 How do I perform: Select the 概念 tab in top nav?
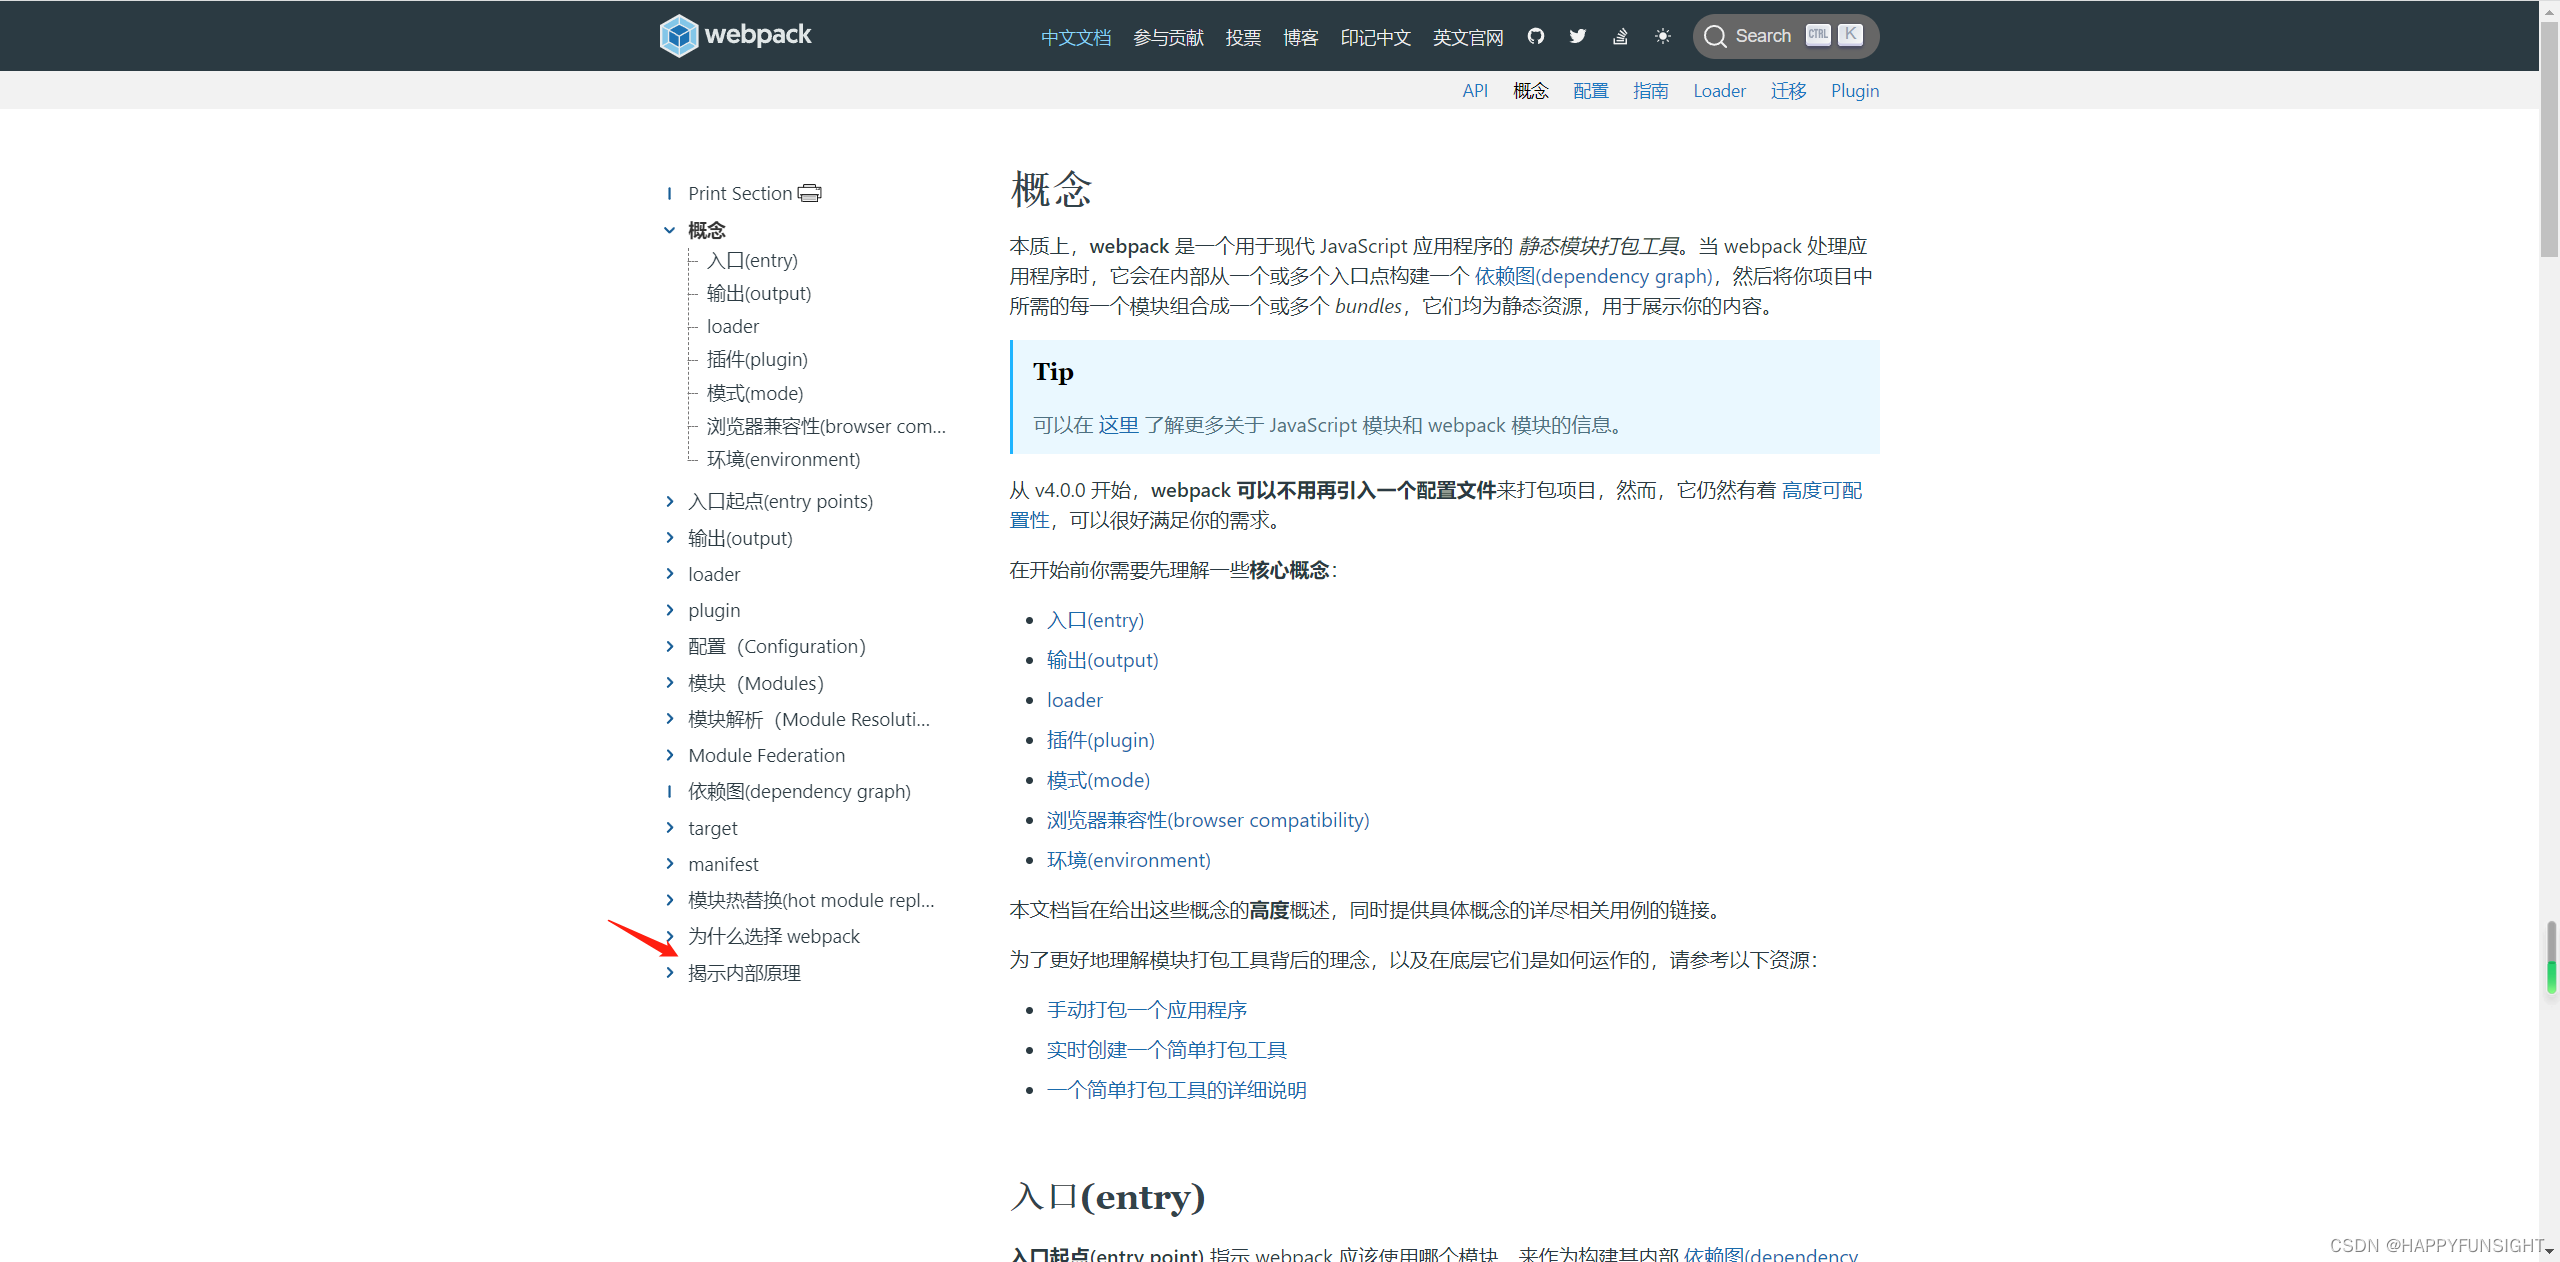pyautogui.click(x=1533, y=90)
